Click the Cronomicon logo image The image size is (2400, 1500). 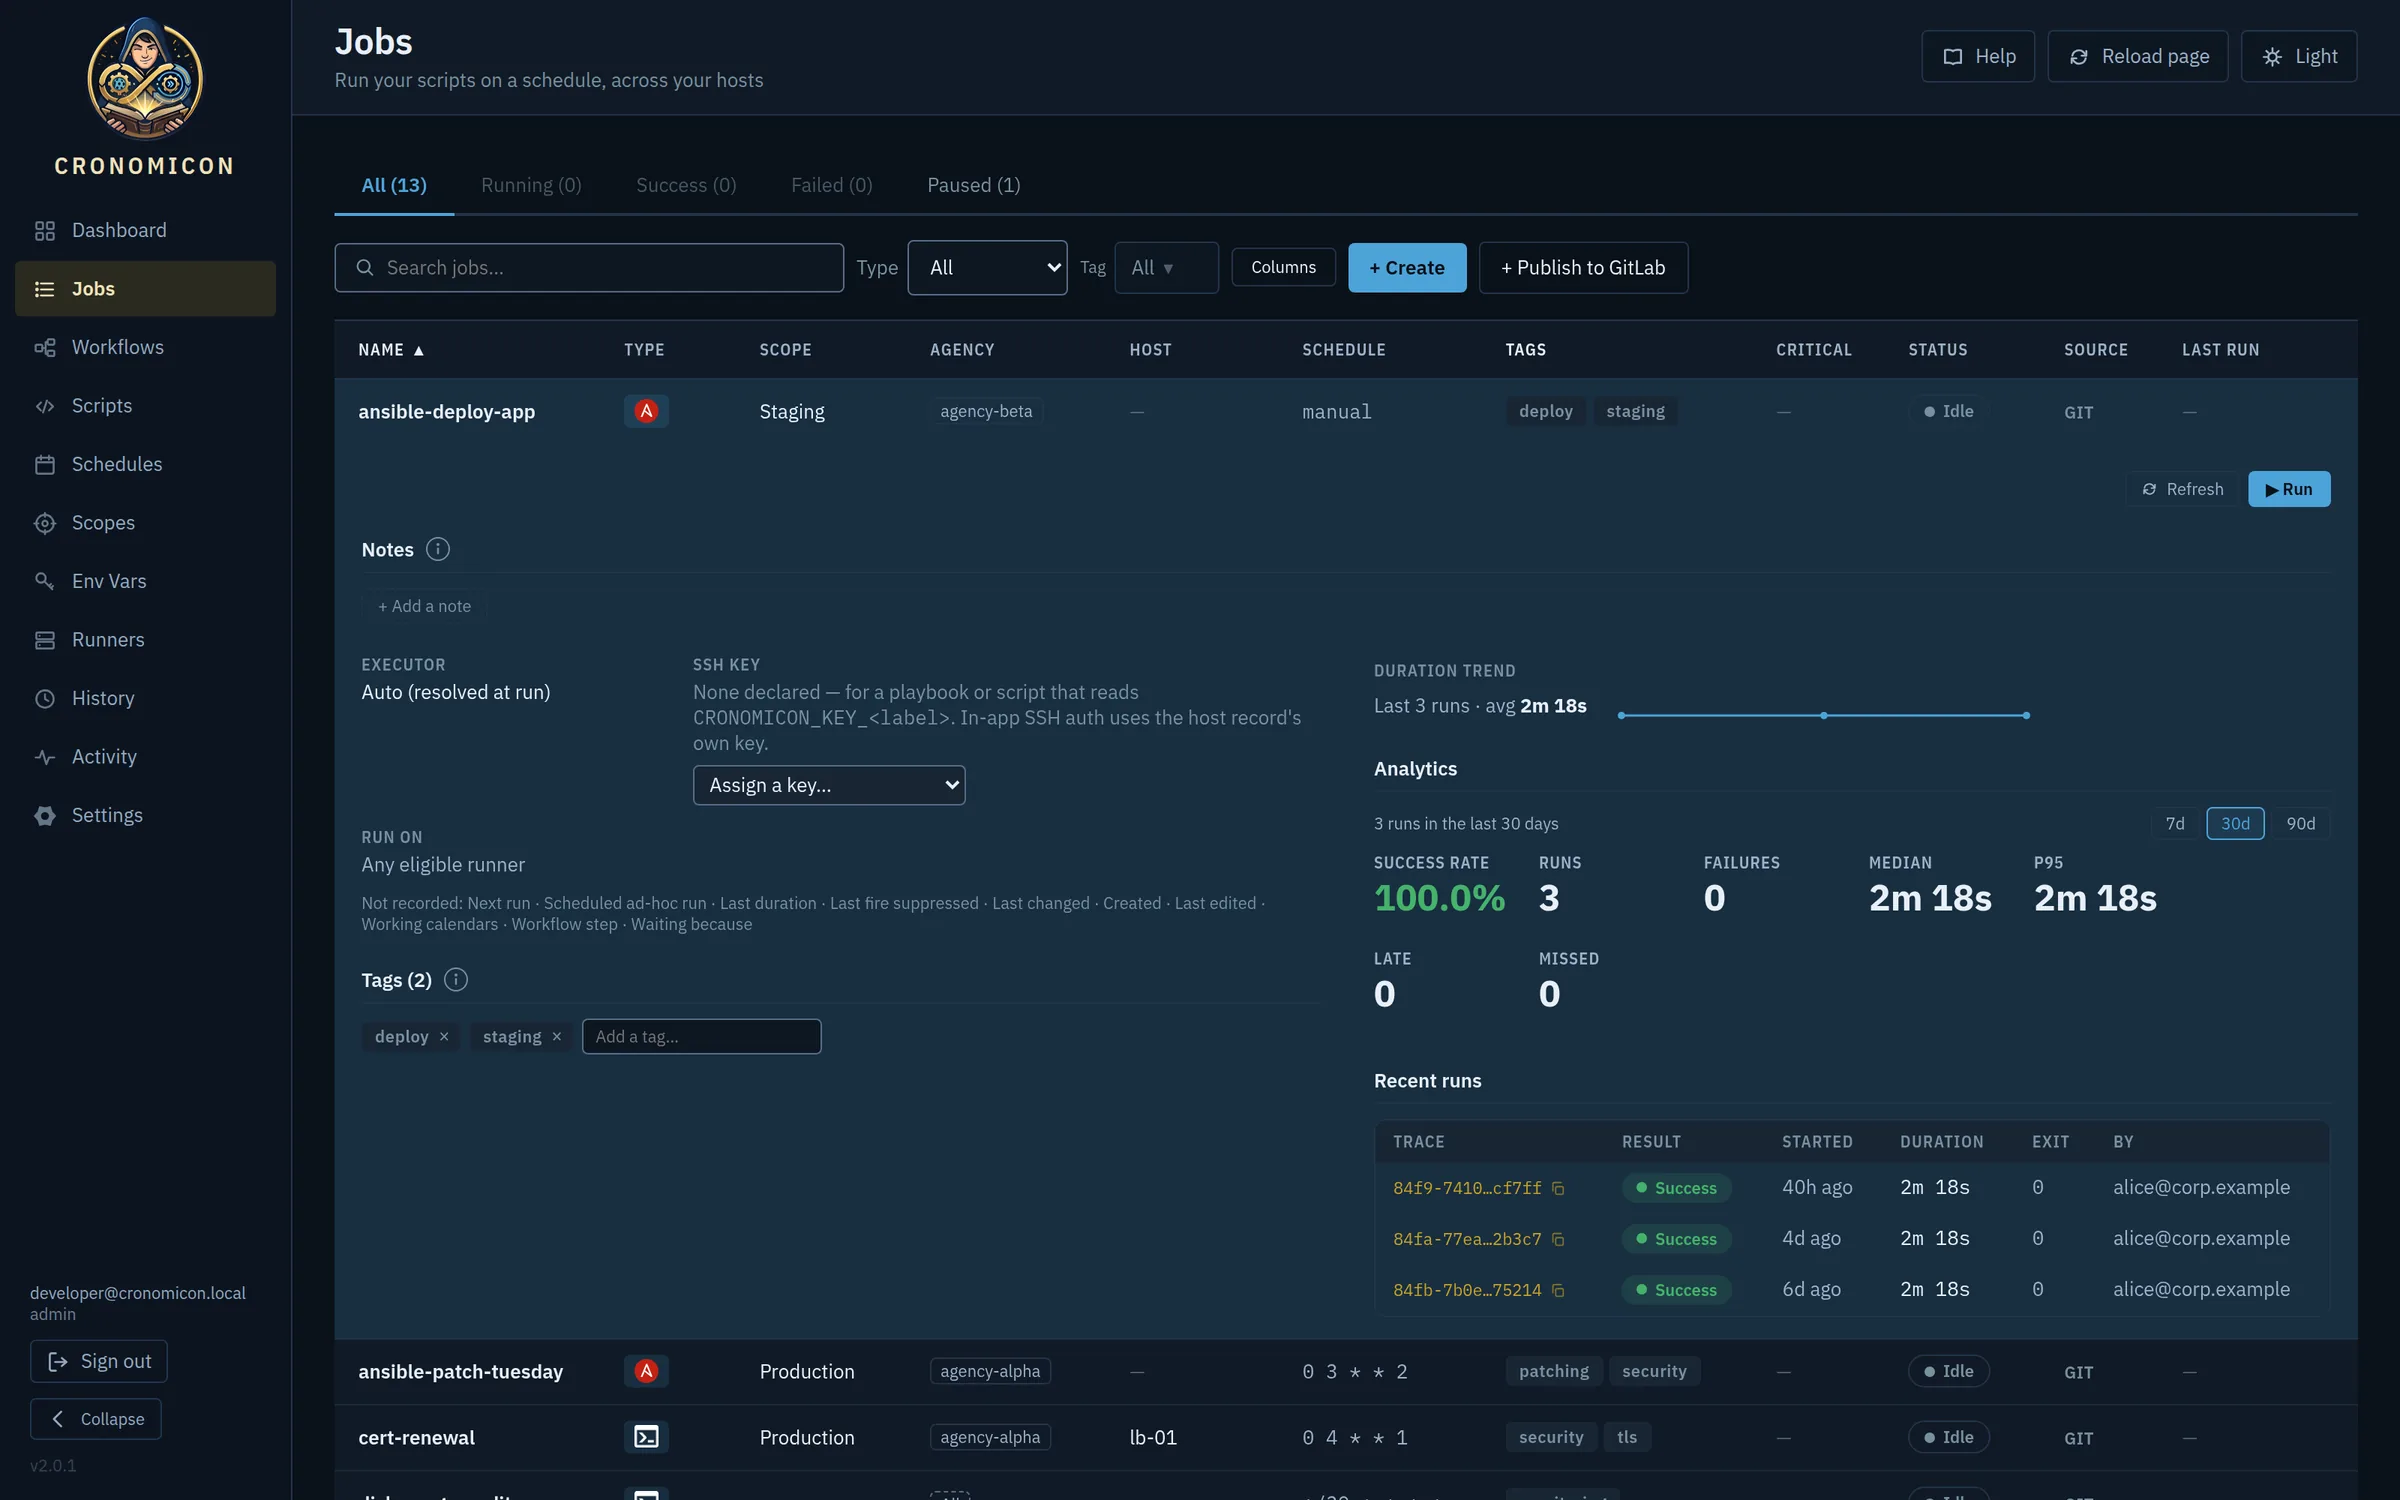[145, 78]
